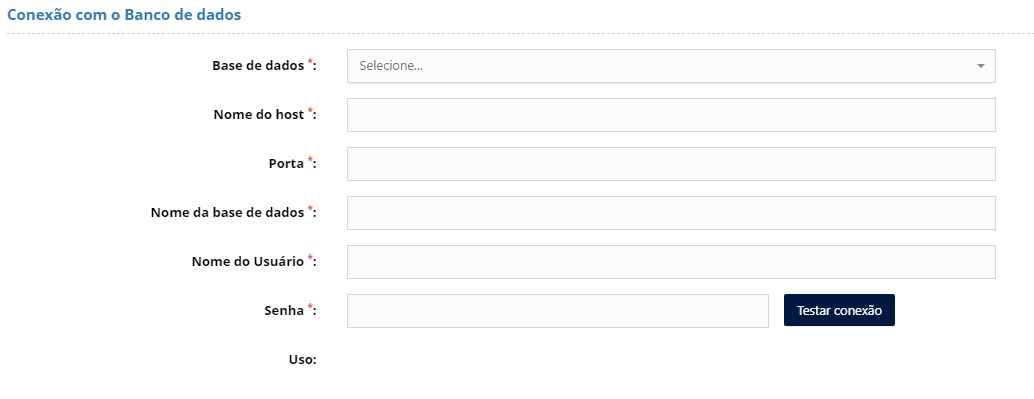Image resolution: width=1034 pixels, height=399 pixels.
Task: Click the red asterisk beside Base de dados
Action: tap(310, 63)
